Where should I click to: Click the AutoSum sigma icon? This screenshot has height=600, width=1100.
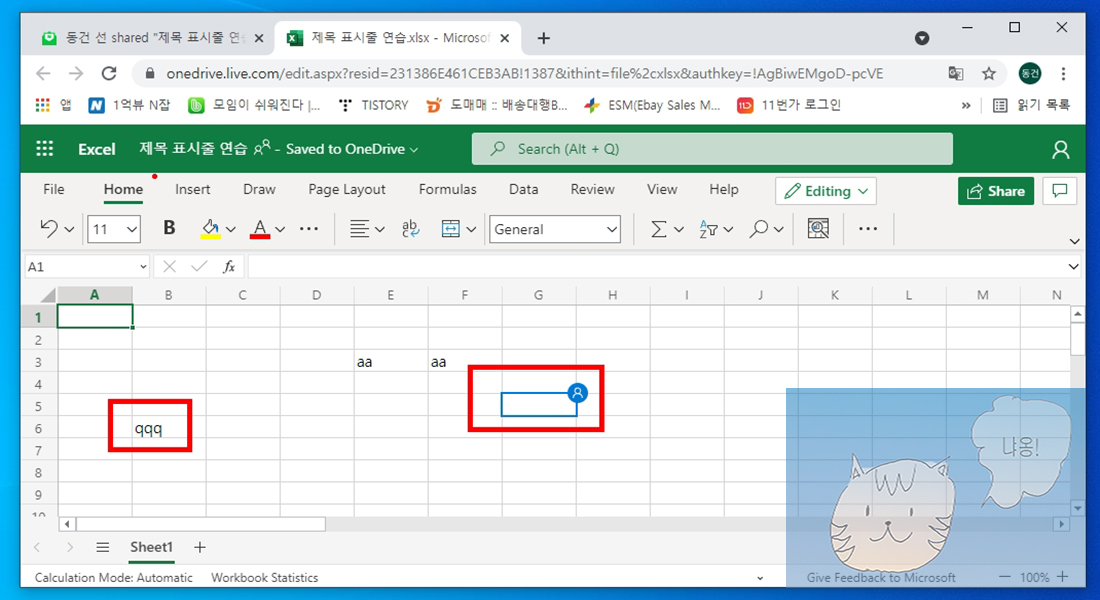[x=659, y=229]
